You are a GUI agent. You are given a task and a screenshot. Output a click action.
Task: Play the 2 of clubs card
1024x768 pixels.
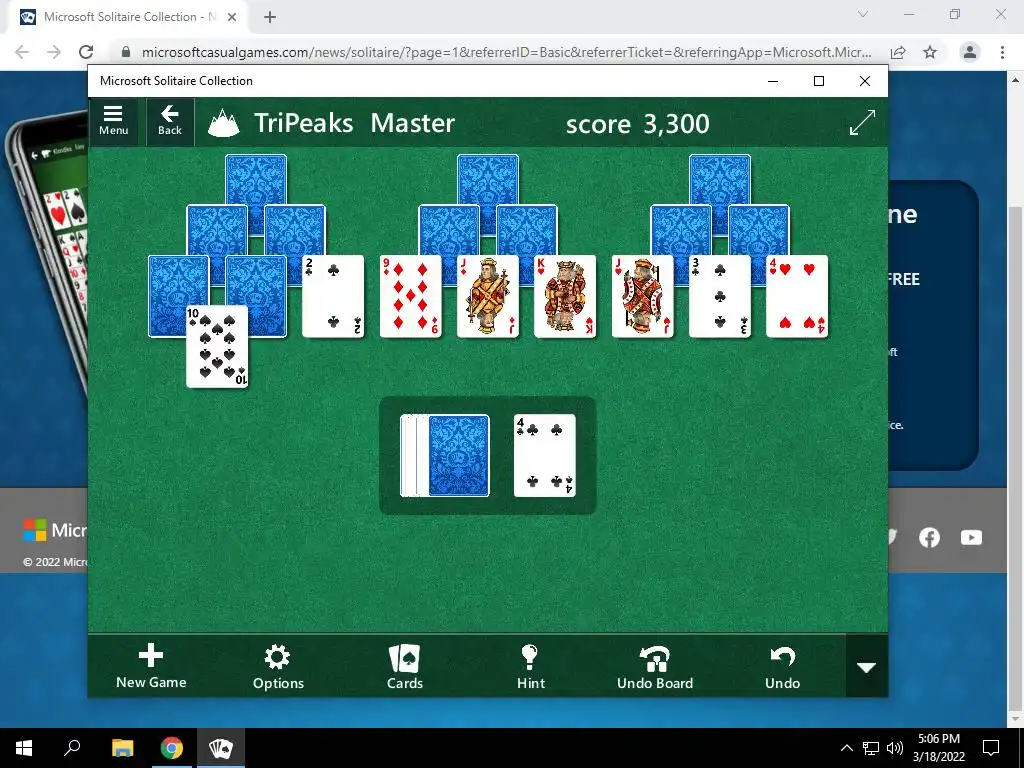click(x=333, y=296)
